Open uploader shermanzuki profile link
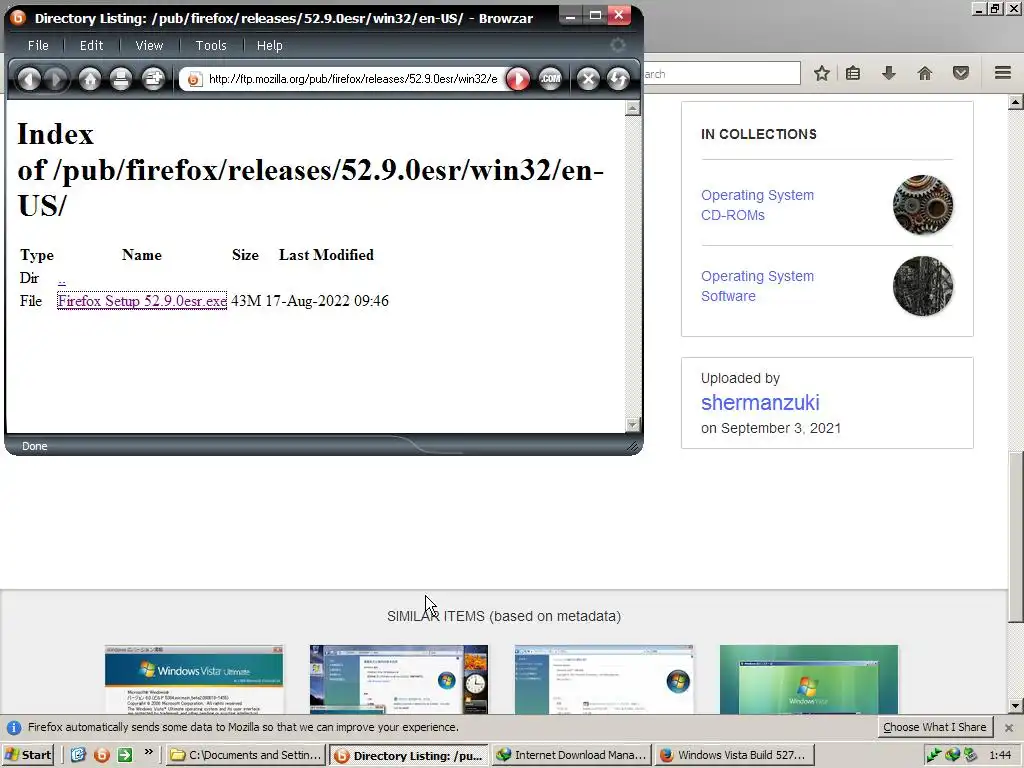 [x=760, y=402]
